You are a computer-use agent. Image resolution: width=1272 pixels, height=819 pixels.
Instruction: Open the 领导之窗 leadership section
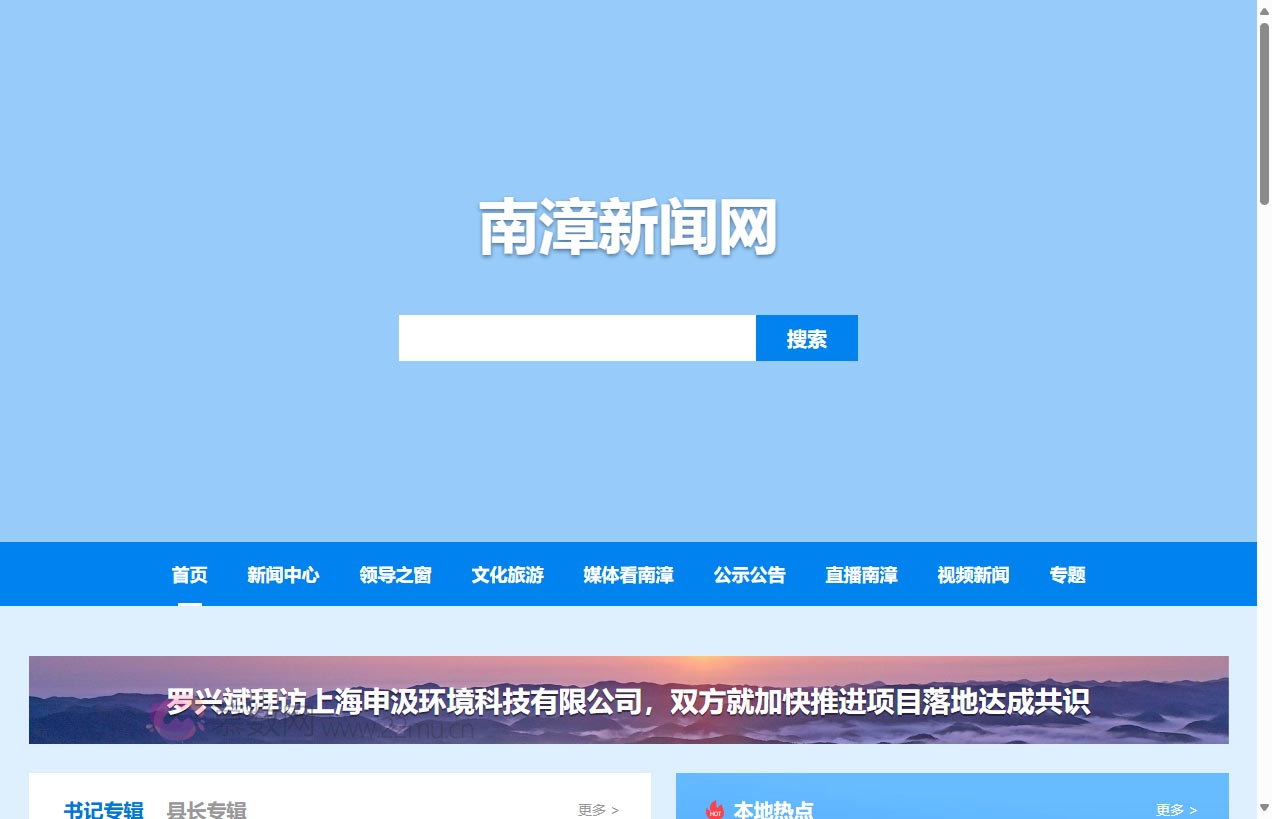point(395,575)
